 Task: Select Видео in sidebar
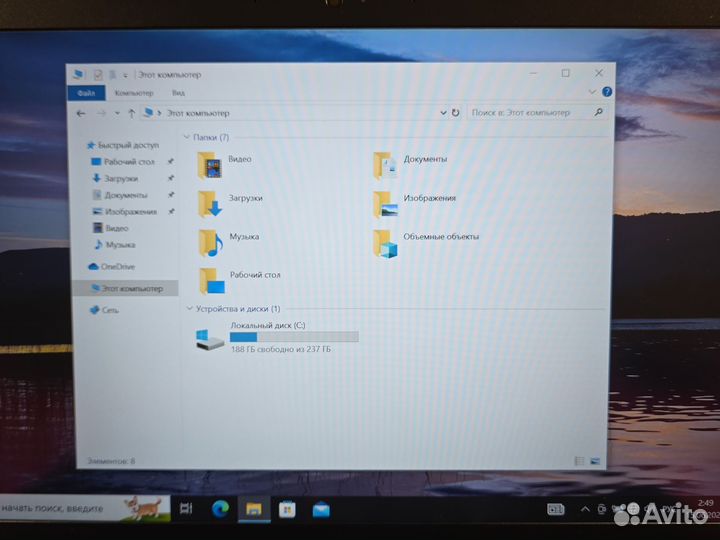[x=111, y=228]
